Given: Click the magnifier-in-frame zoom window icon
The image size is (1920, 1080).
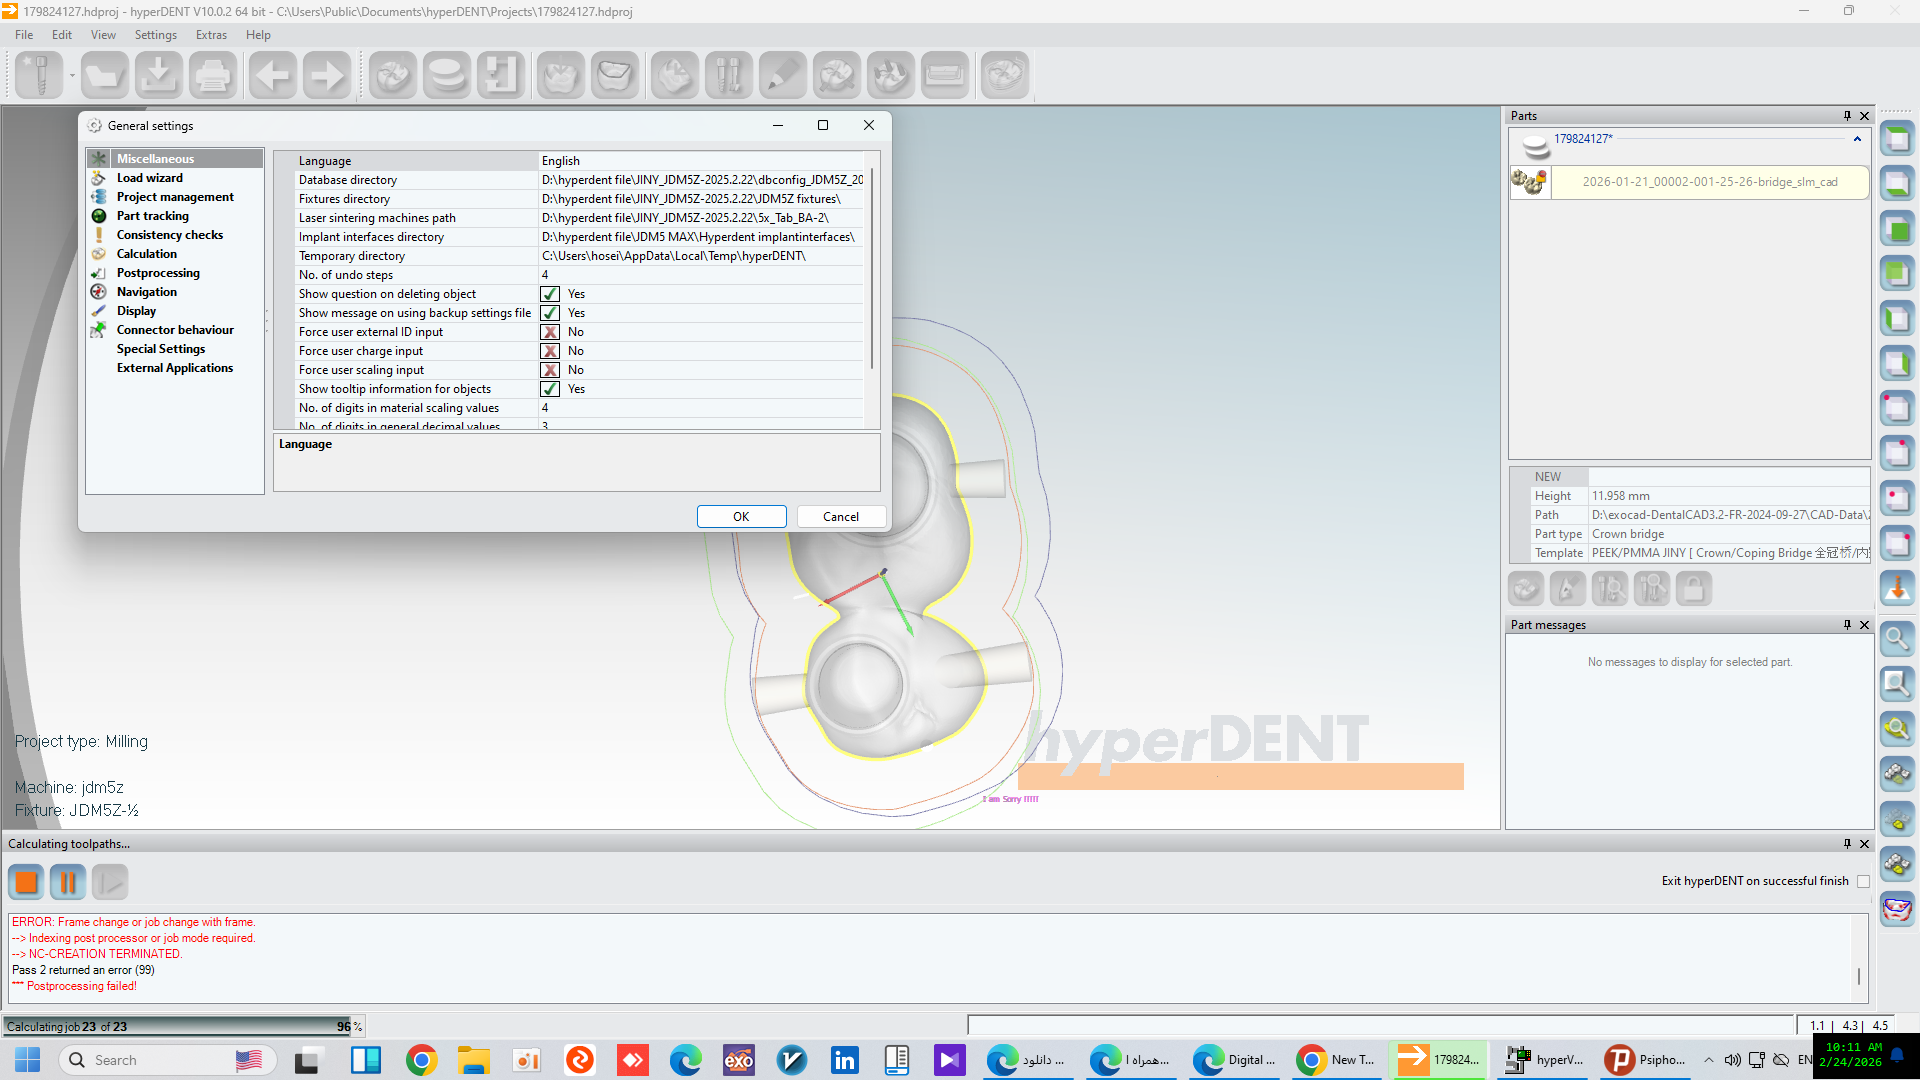Looking at the screenshot, I should 1897,684.
